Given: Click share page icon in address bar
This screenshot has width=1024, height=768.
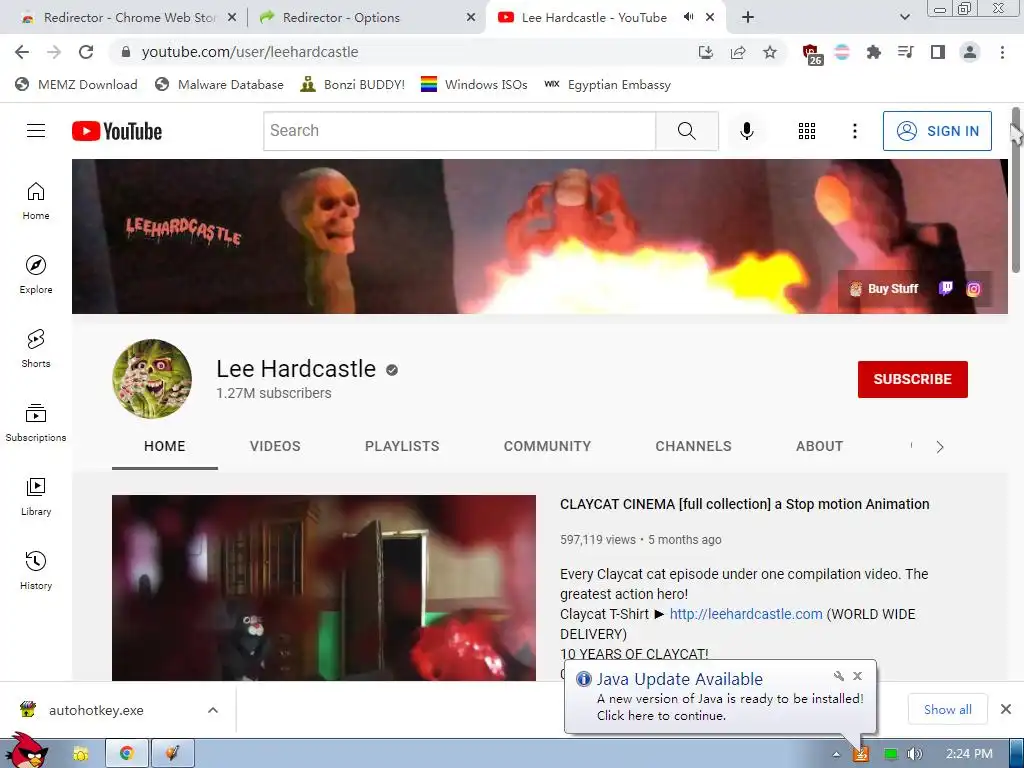Looking at the screenshot, I should tap(738, 52).
